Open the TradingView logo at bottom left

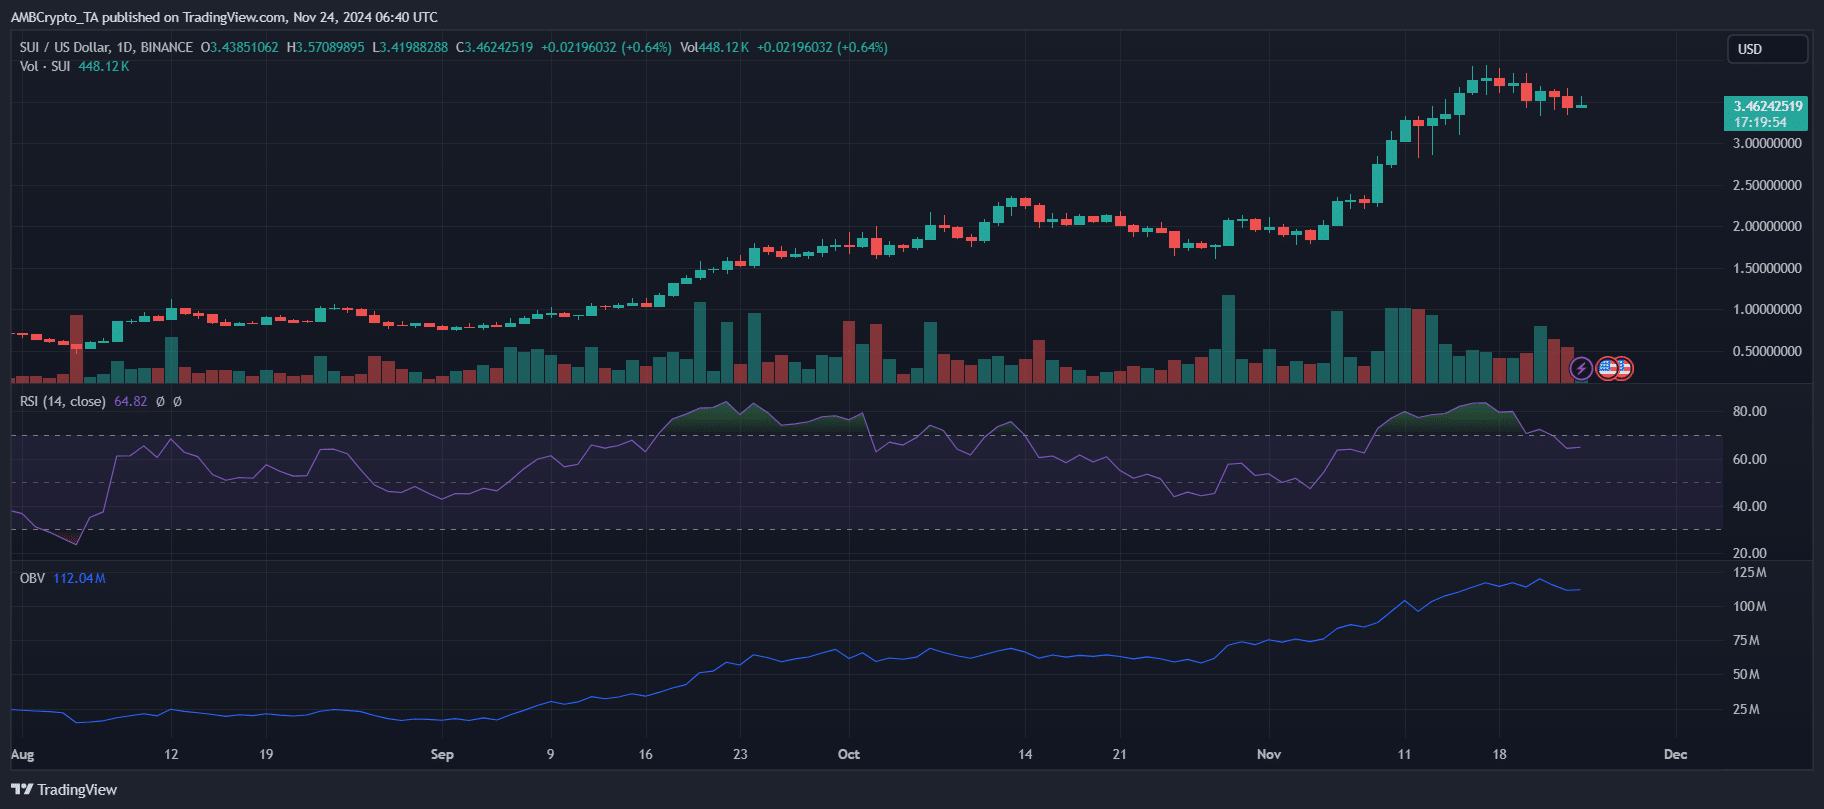point(64,790)
